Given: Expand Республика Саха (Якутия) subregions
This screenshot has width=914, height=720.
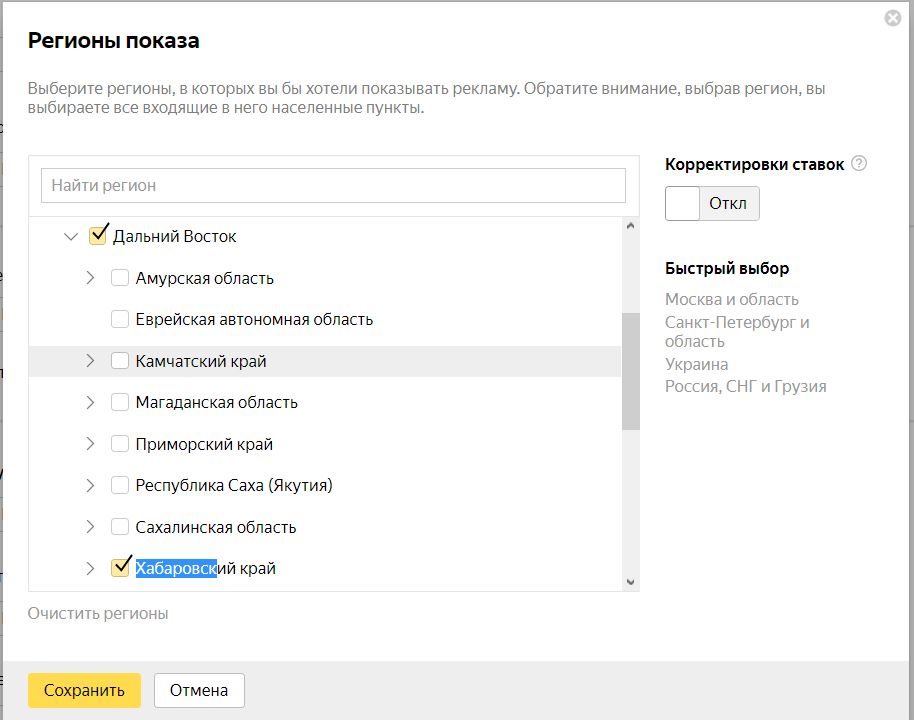Looking at the screenshot, I should [90, 486].
